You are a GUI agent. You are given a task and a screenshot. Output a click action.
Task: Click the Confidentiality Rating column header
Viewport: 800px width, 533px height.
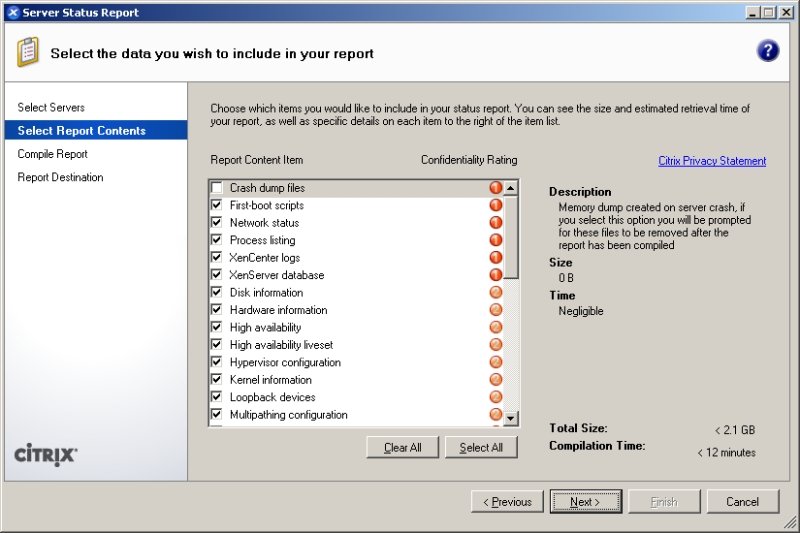469,160
